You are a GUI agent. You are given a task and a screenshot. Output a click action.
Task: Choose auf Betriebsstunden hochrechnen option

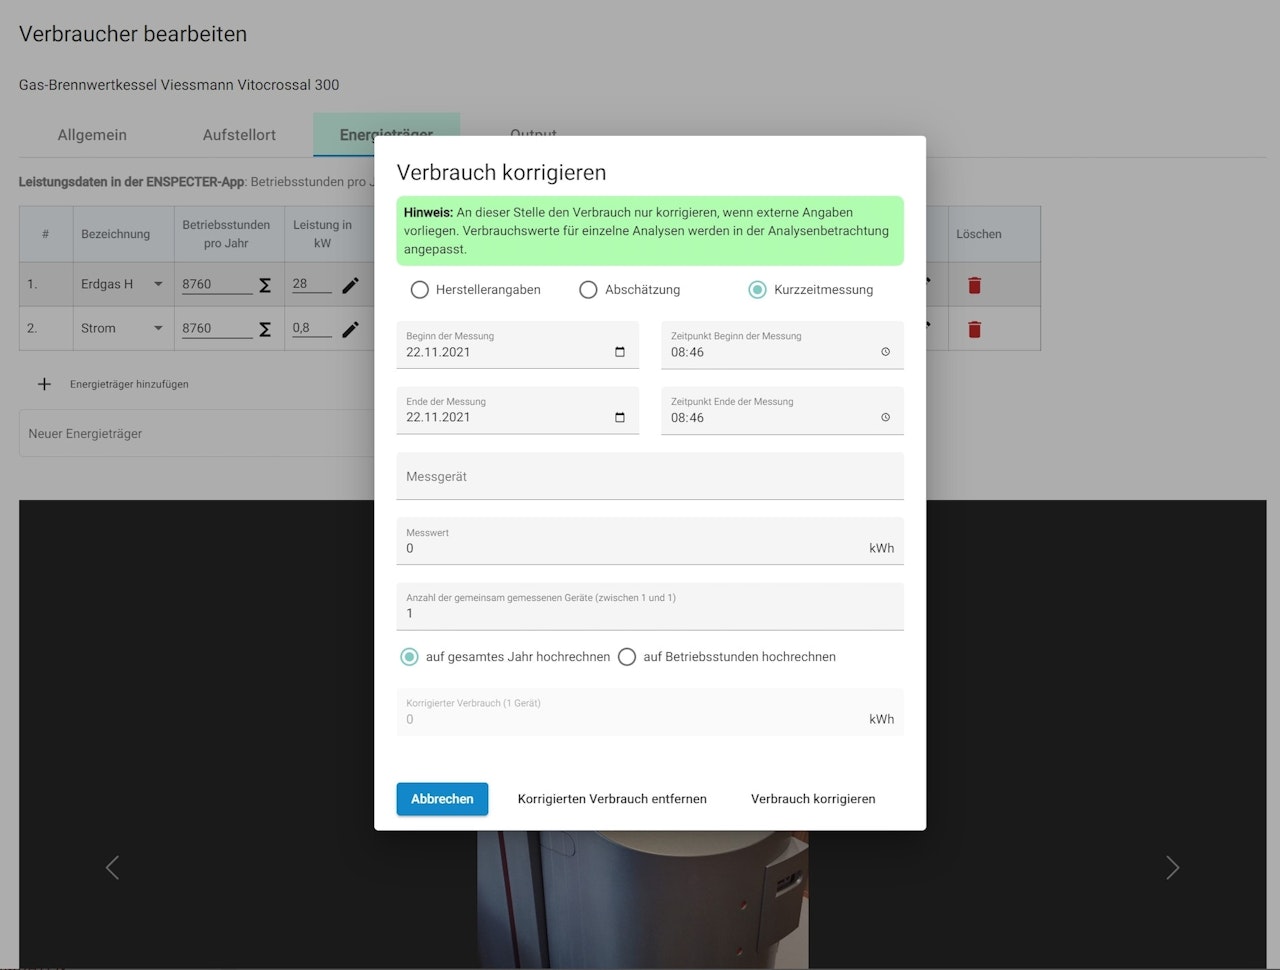pyautogui.click(x=627, y=657)
